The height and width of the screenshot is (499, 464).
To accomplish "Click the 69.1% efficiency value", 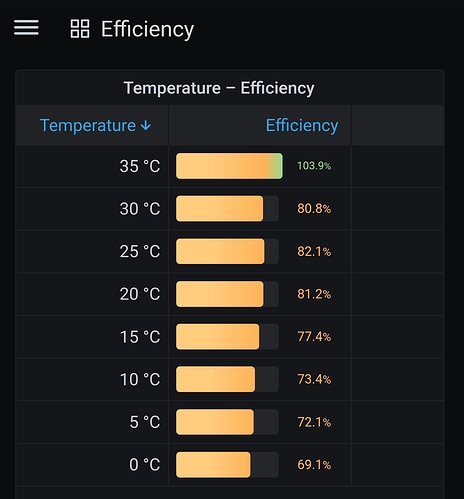I will pos(314,465).
